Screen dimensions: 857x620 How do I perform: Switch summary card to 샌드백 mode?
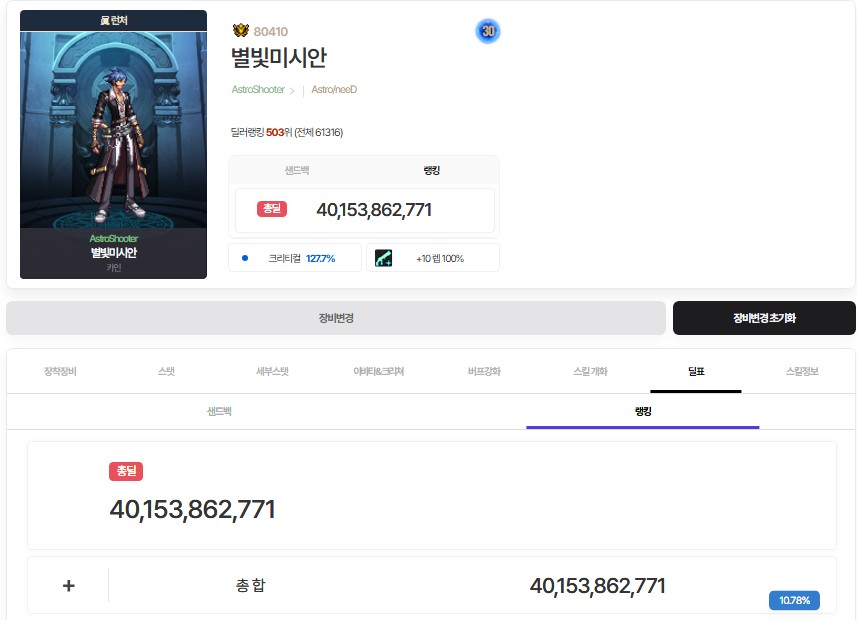pyautogui.click(x=297, y=171)
